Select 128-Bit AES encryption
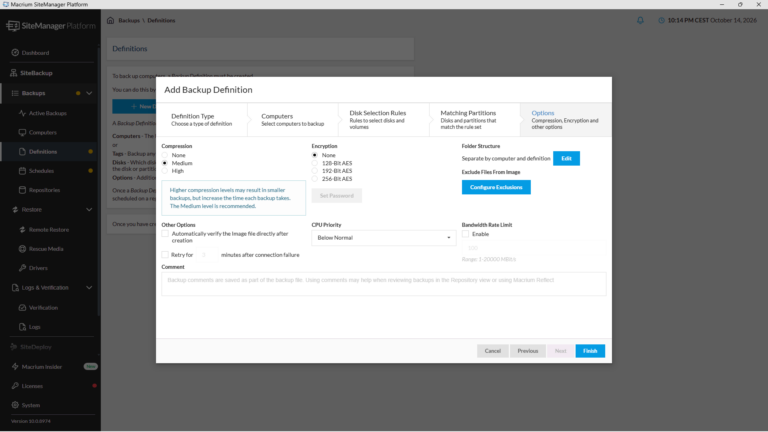 (314, 163)
